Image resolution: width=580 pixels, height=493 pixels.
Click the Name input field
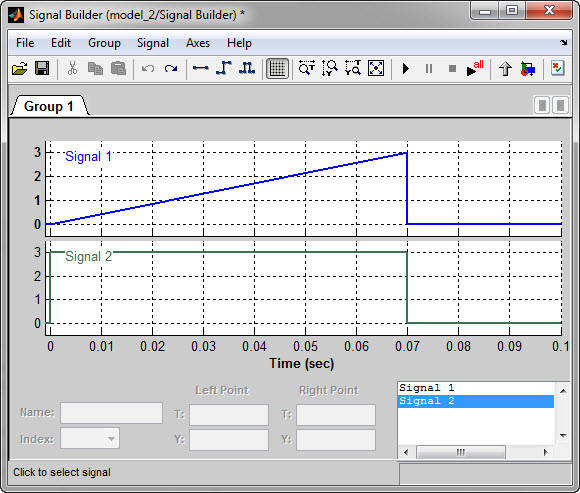pos(111,413)
